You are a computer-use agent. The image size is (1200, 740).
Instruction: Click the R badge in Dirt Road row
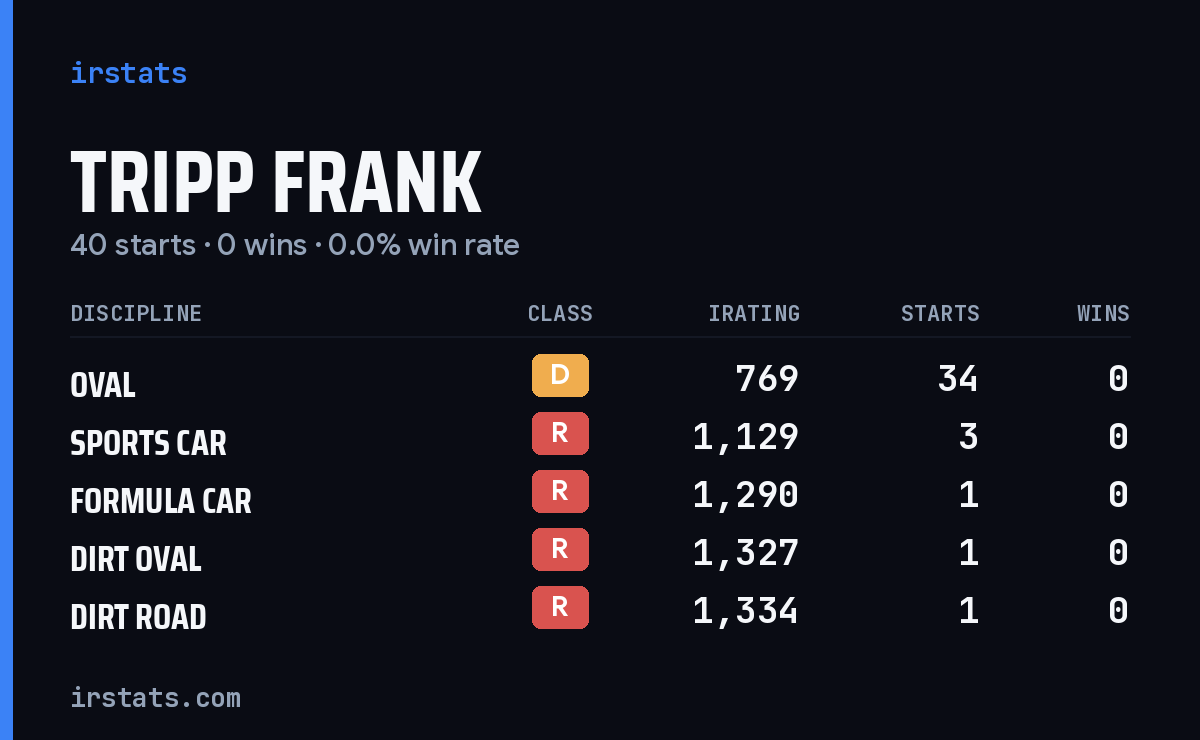[560, 608]
